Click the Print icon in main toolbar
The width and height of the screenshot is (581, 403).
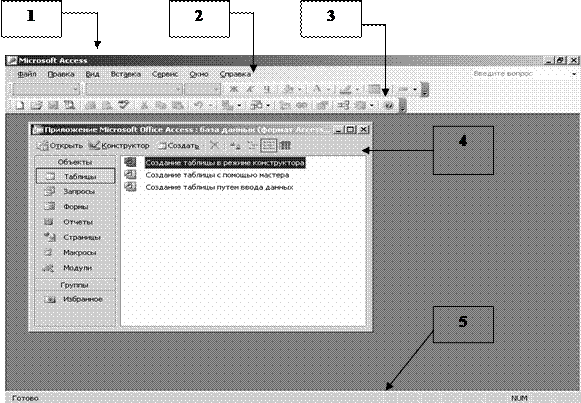[x=89, y=106]
